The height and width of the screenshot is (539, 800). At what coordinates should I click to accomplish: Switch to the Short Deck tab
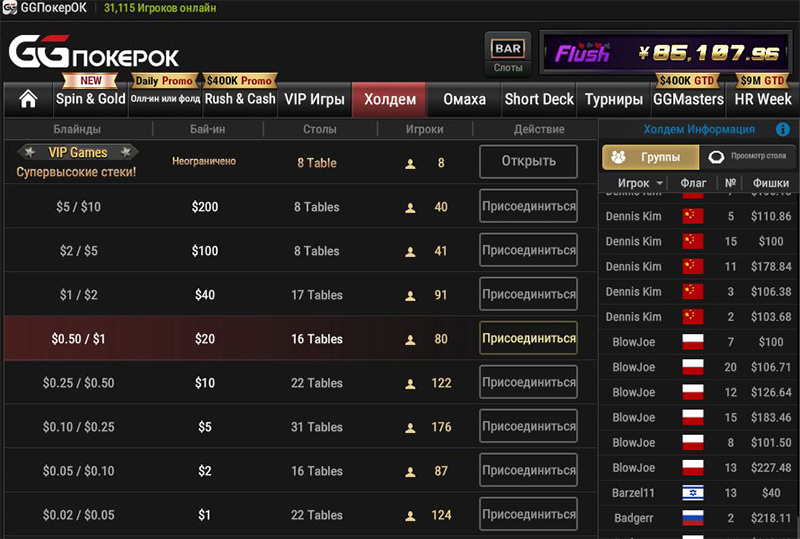539,99
